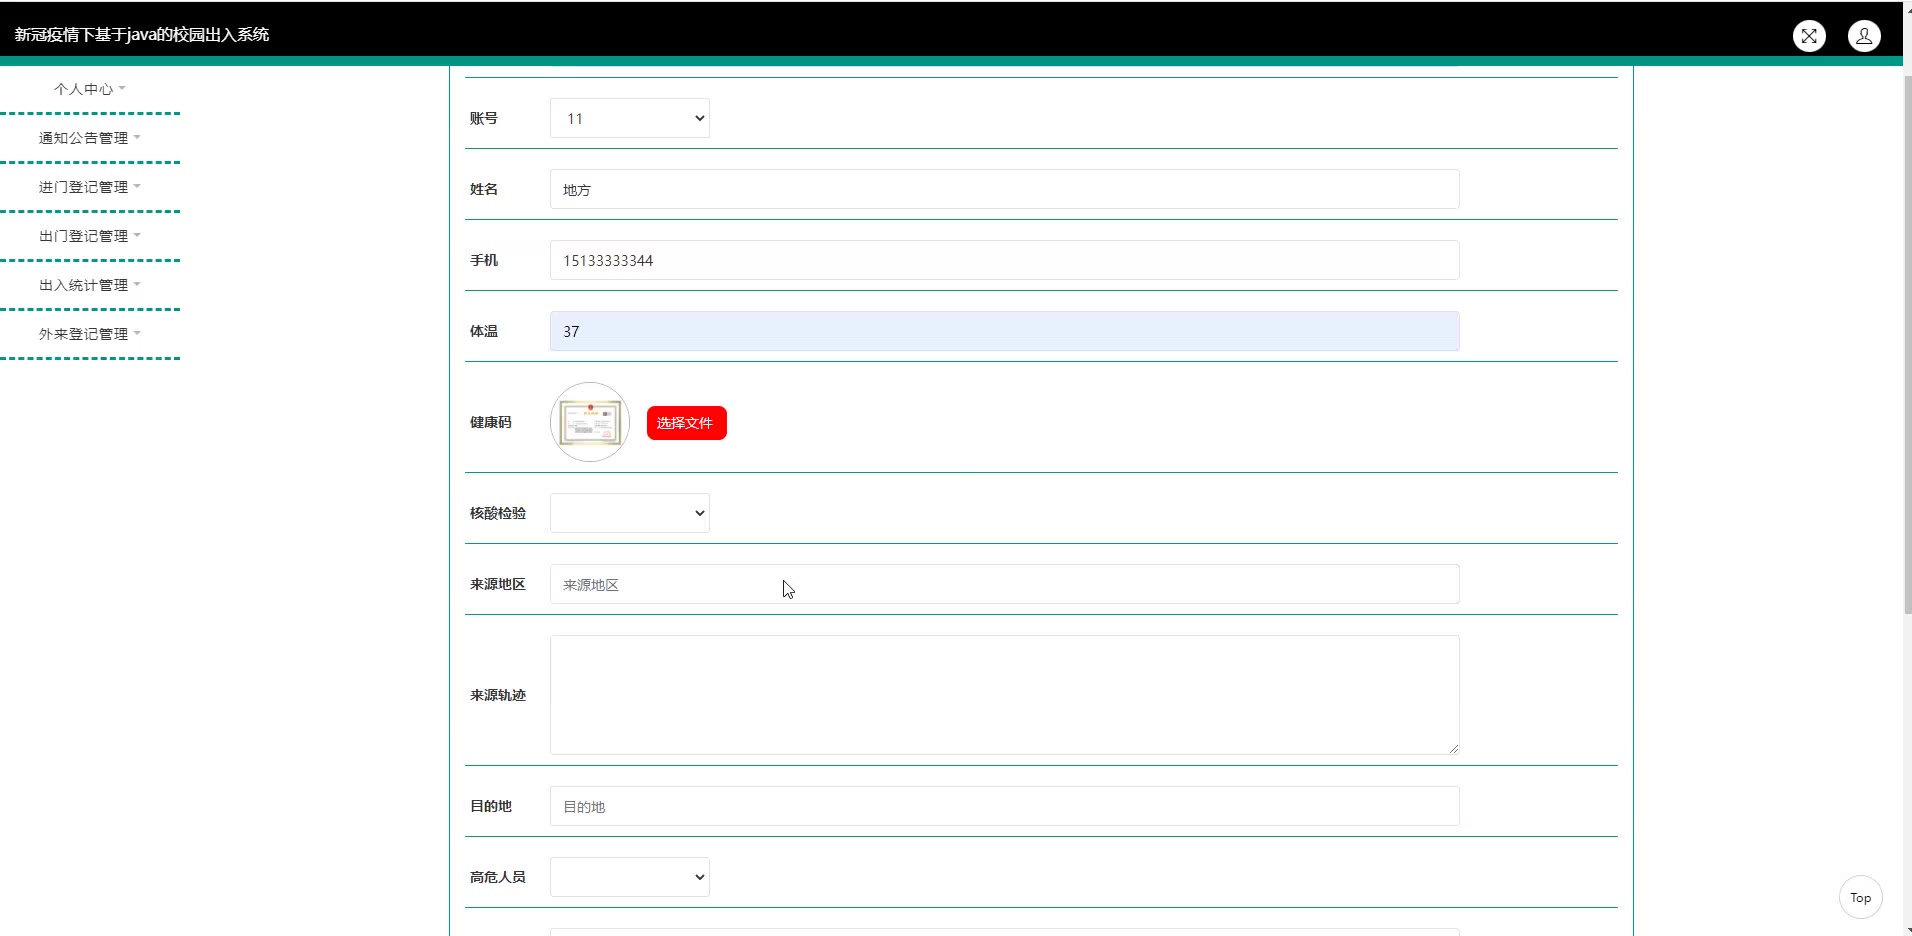This screenshot has width=1912, height=936.
Task: Open the 账号 dropdown showing 11
Action: (630, 118)
